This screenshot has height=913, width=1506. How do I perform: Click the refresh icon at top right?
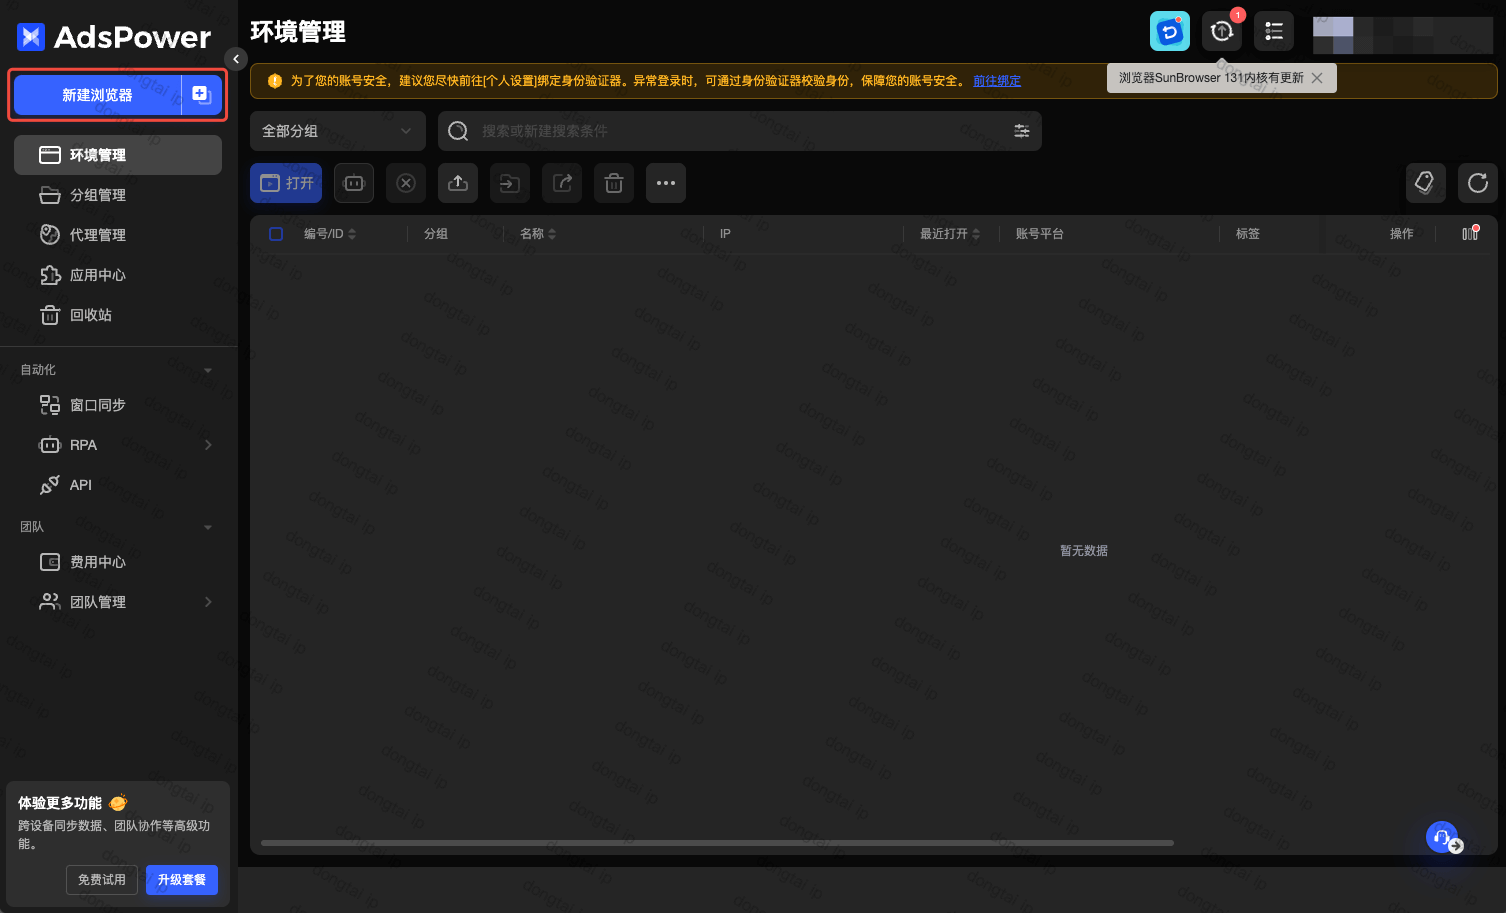[x=1477, y=183]
